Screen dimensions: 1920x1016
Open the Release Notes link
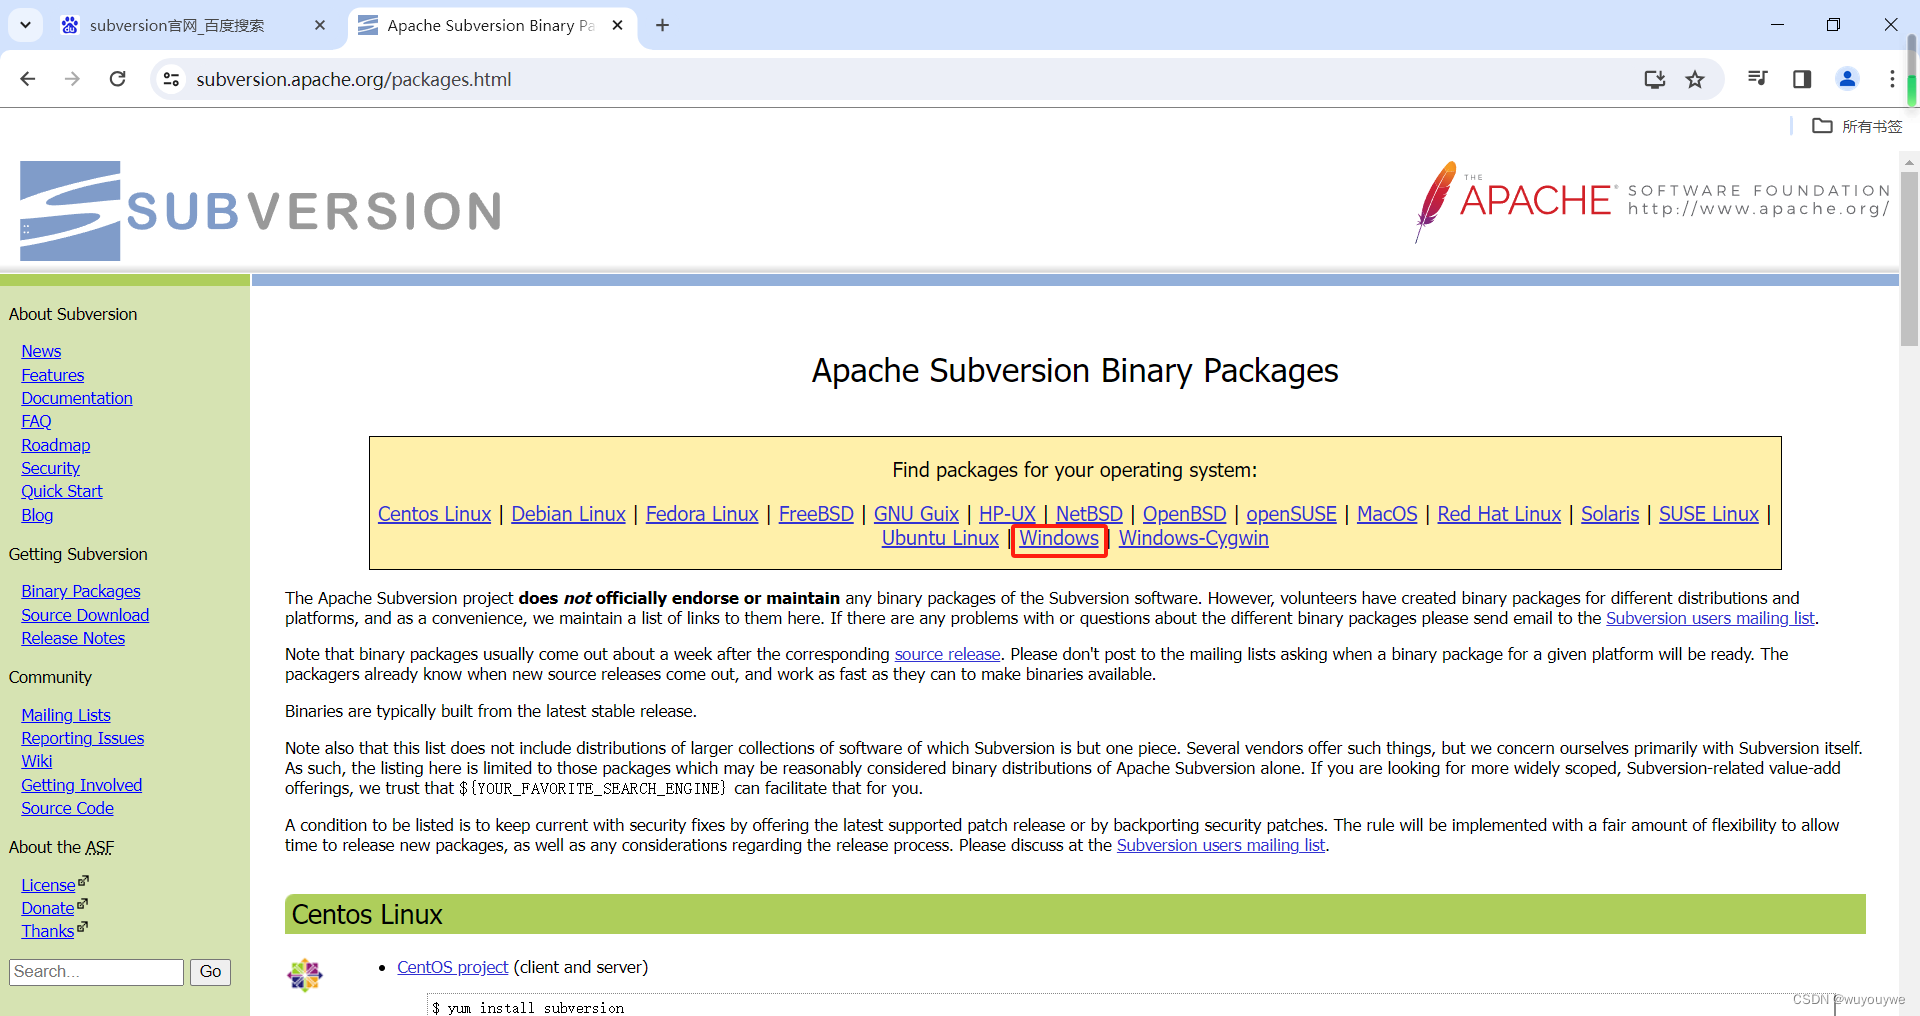(73, 638)
